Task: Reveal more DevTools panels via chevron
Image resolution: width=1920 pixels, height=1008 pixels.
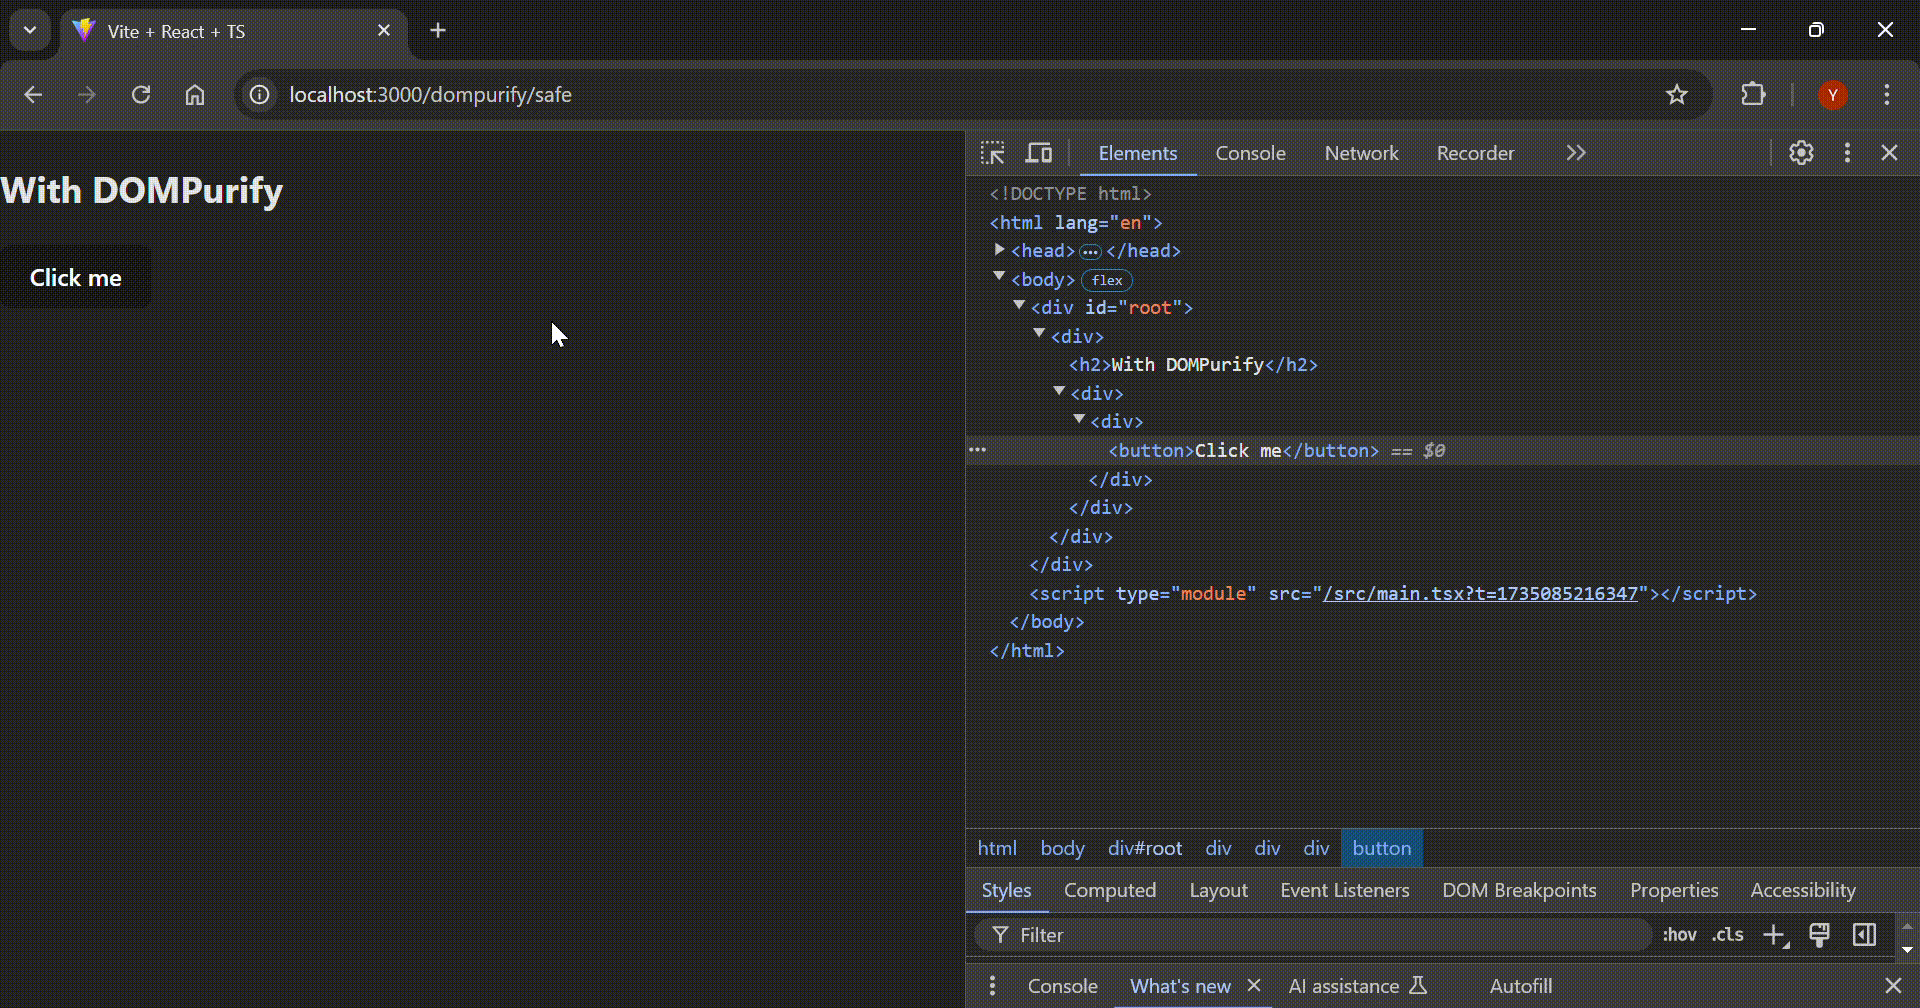Action: point(1575,153)
